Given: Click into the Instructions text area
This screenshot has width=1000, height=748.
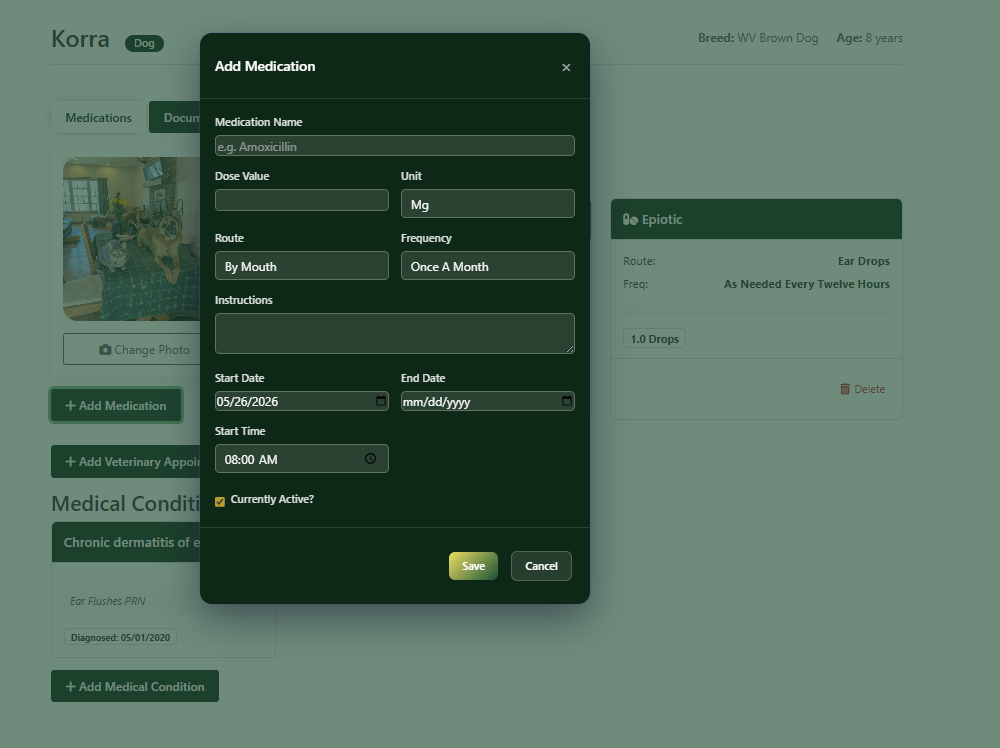Looking at the screenshot, I should pos(395,334).
